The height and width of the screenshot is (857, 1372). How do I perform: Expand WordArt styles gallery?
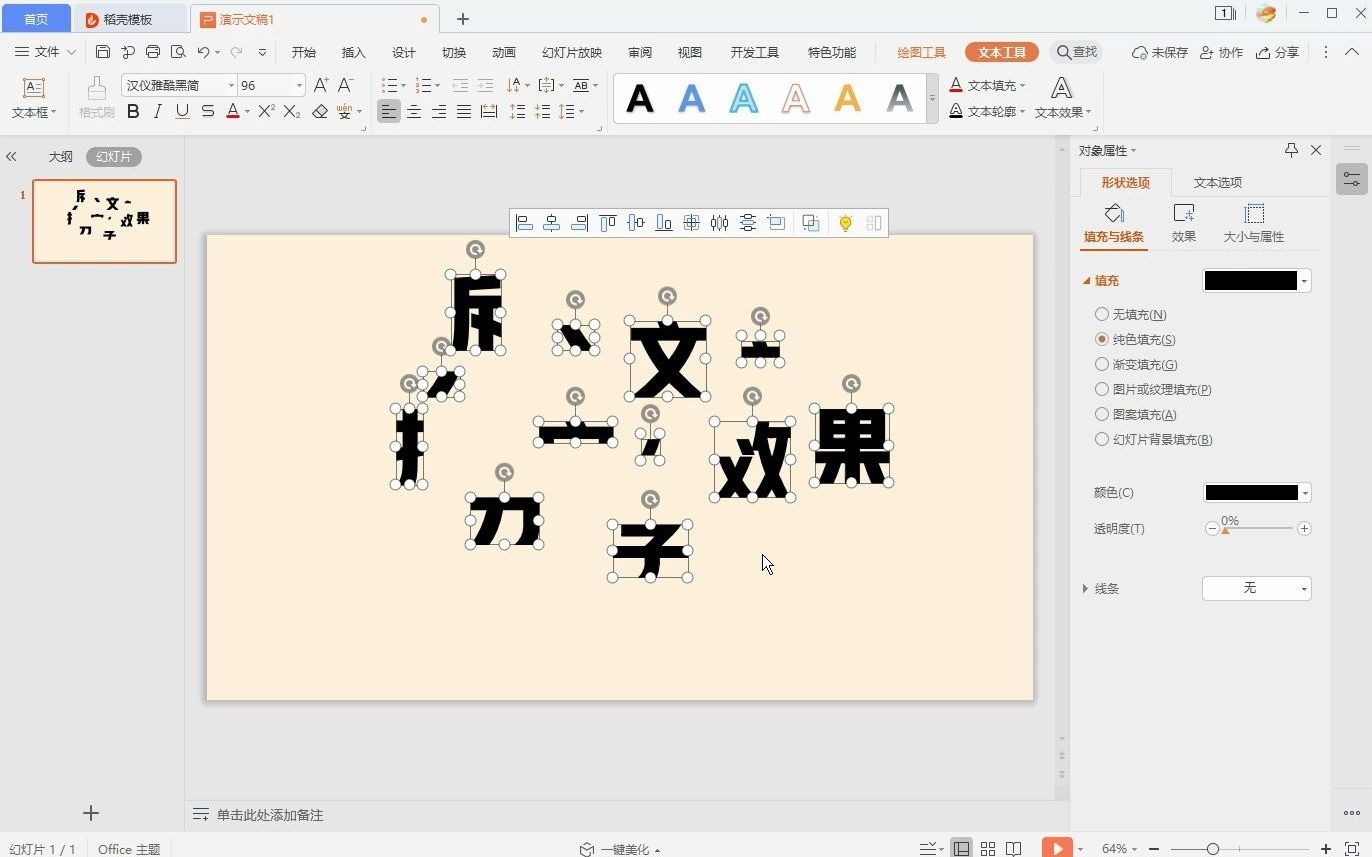[x=932, y=98]
